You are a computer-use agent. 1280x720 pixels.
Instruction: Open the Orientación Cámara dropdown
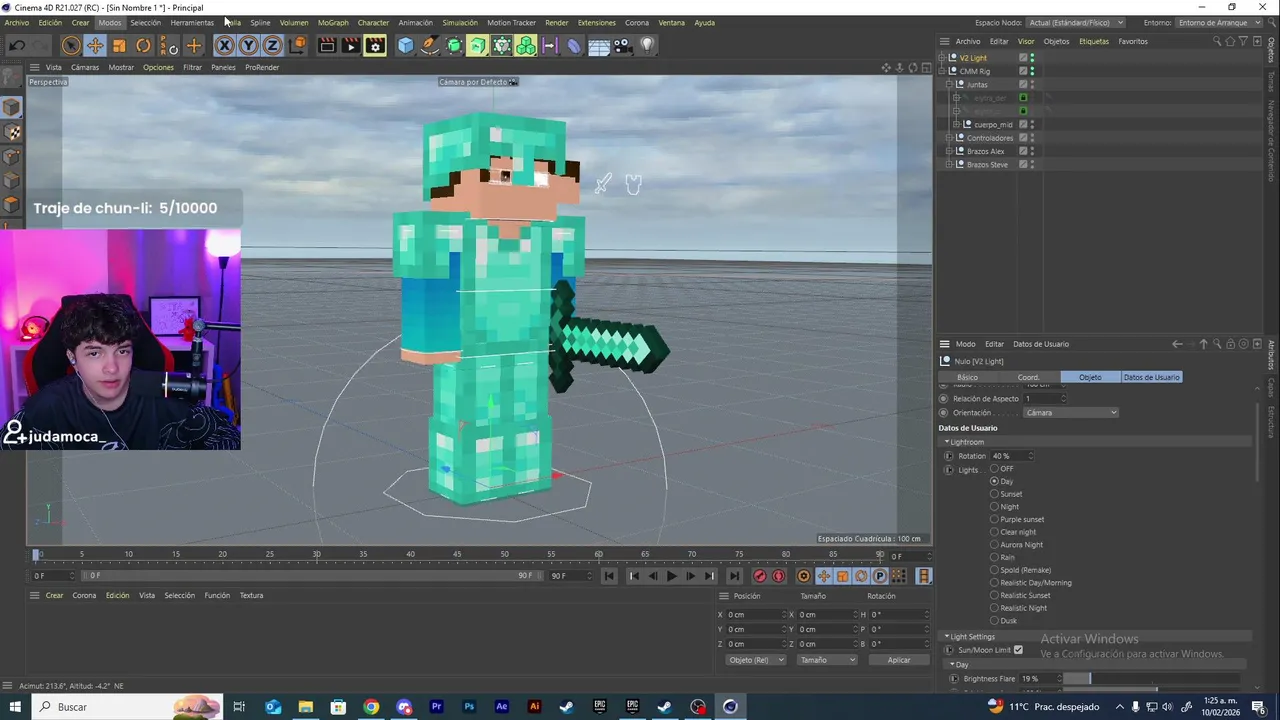pos(1071,412)
